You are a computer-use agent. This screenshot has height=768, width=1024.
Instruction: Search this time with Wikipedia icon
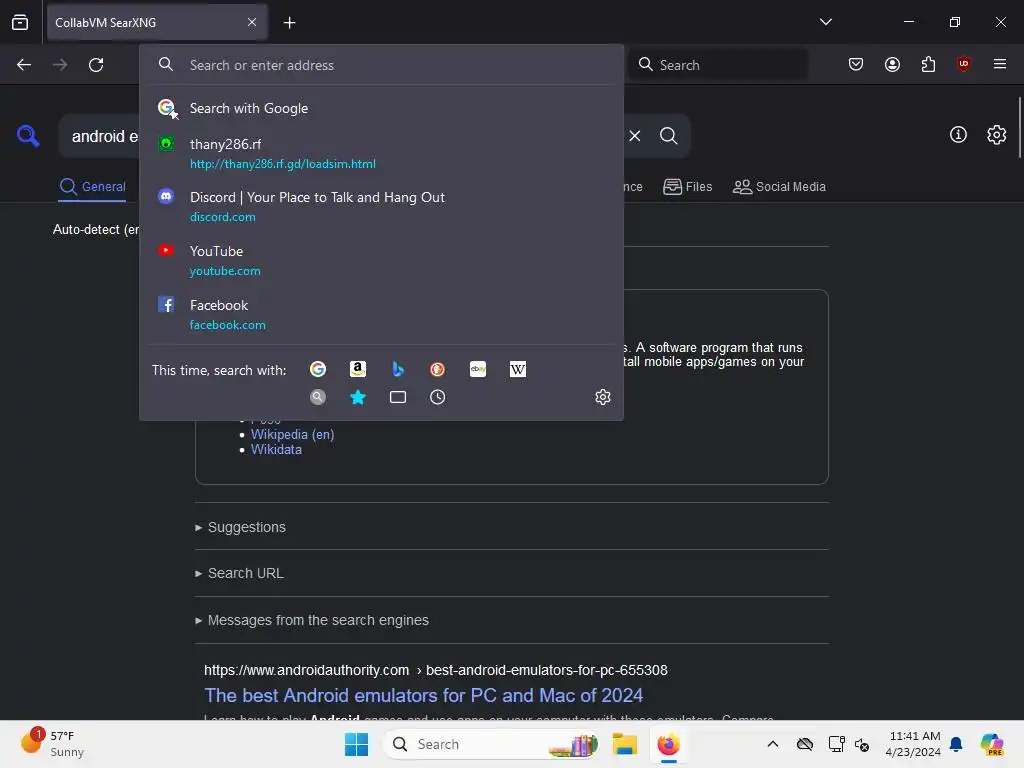518,370
